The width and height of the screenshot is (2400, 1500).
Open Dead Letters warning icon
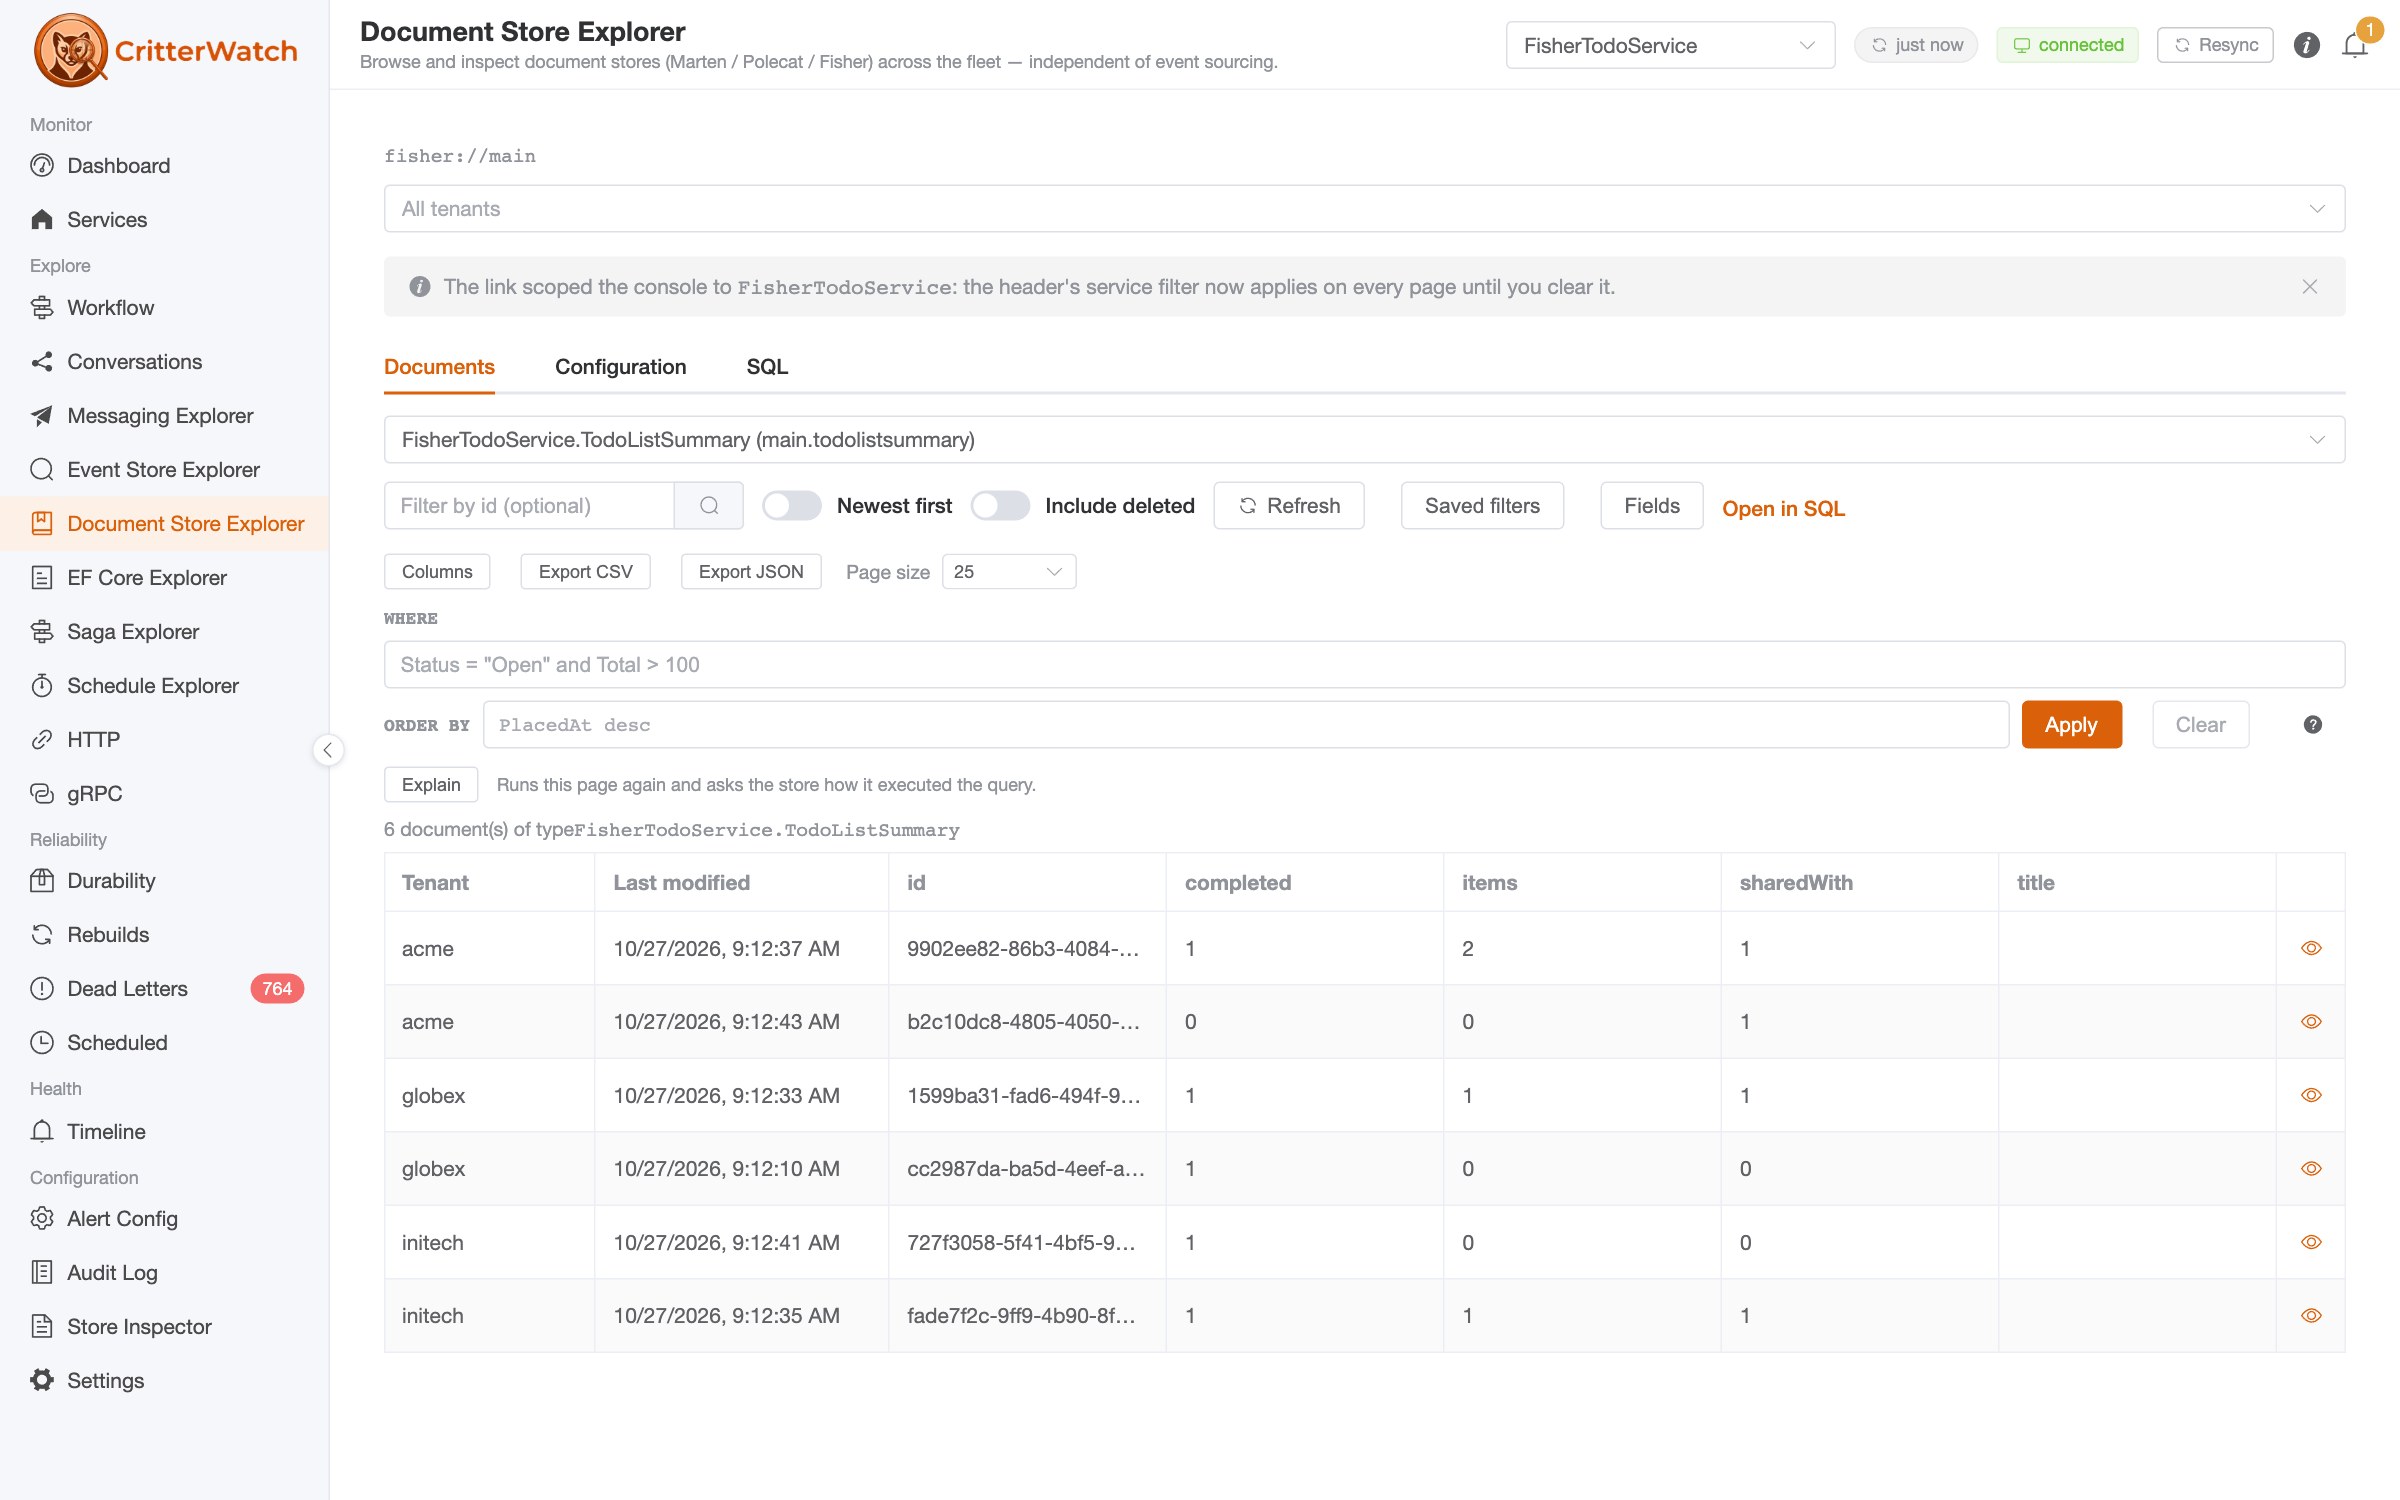(x=42, y=988)
